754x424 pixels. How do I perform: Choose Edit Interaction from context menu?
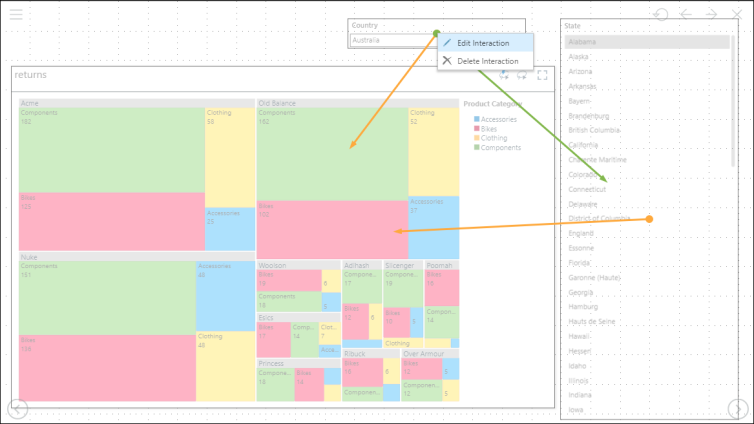point(483,43)
